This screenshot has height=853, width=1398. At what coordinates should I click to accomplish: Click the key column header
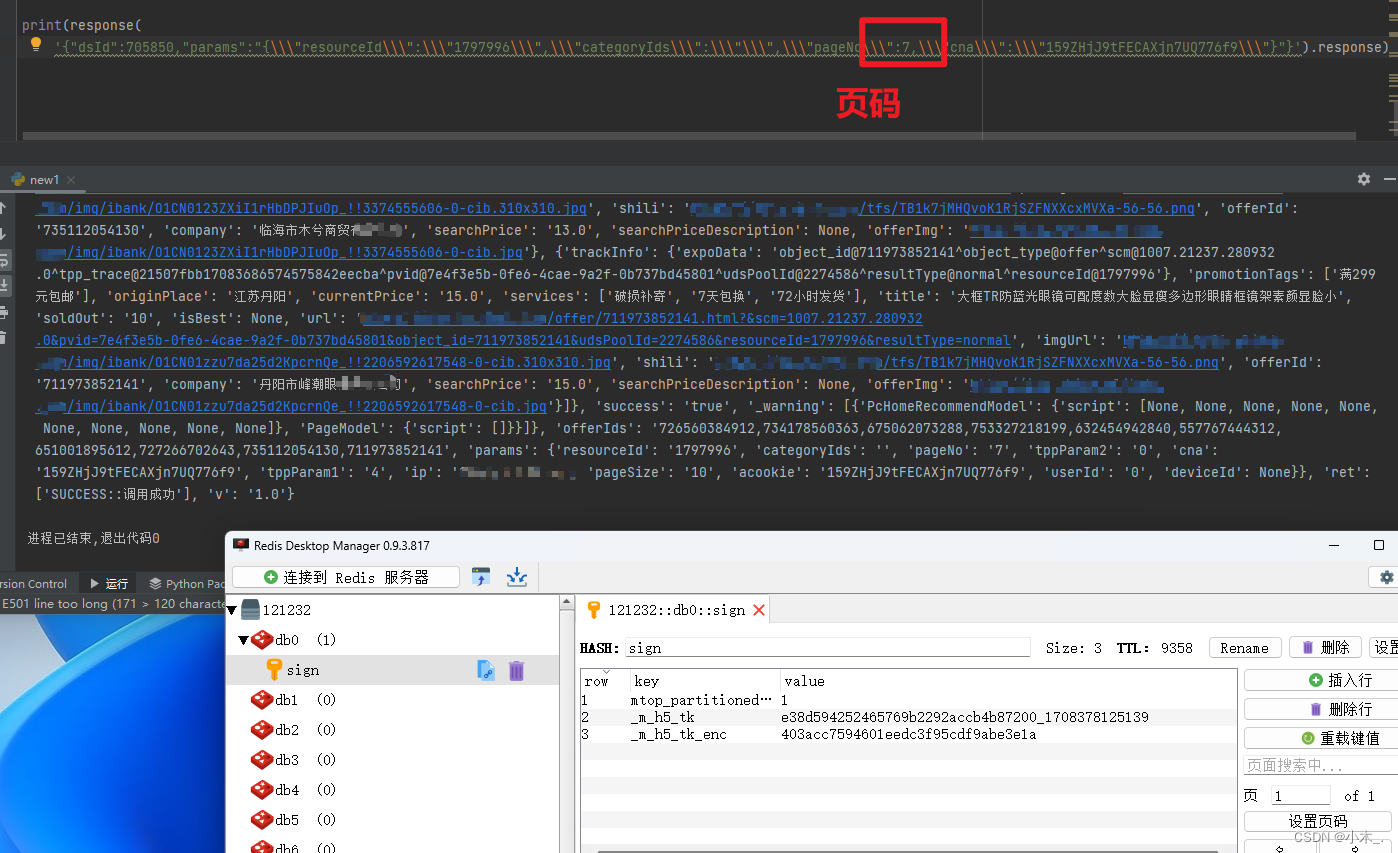[705, 681]
